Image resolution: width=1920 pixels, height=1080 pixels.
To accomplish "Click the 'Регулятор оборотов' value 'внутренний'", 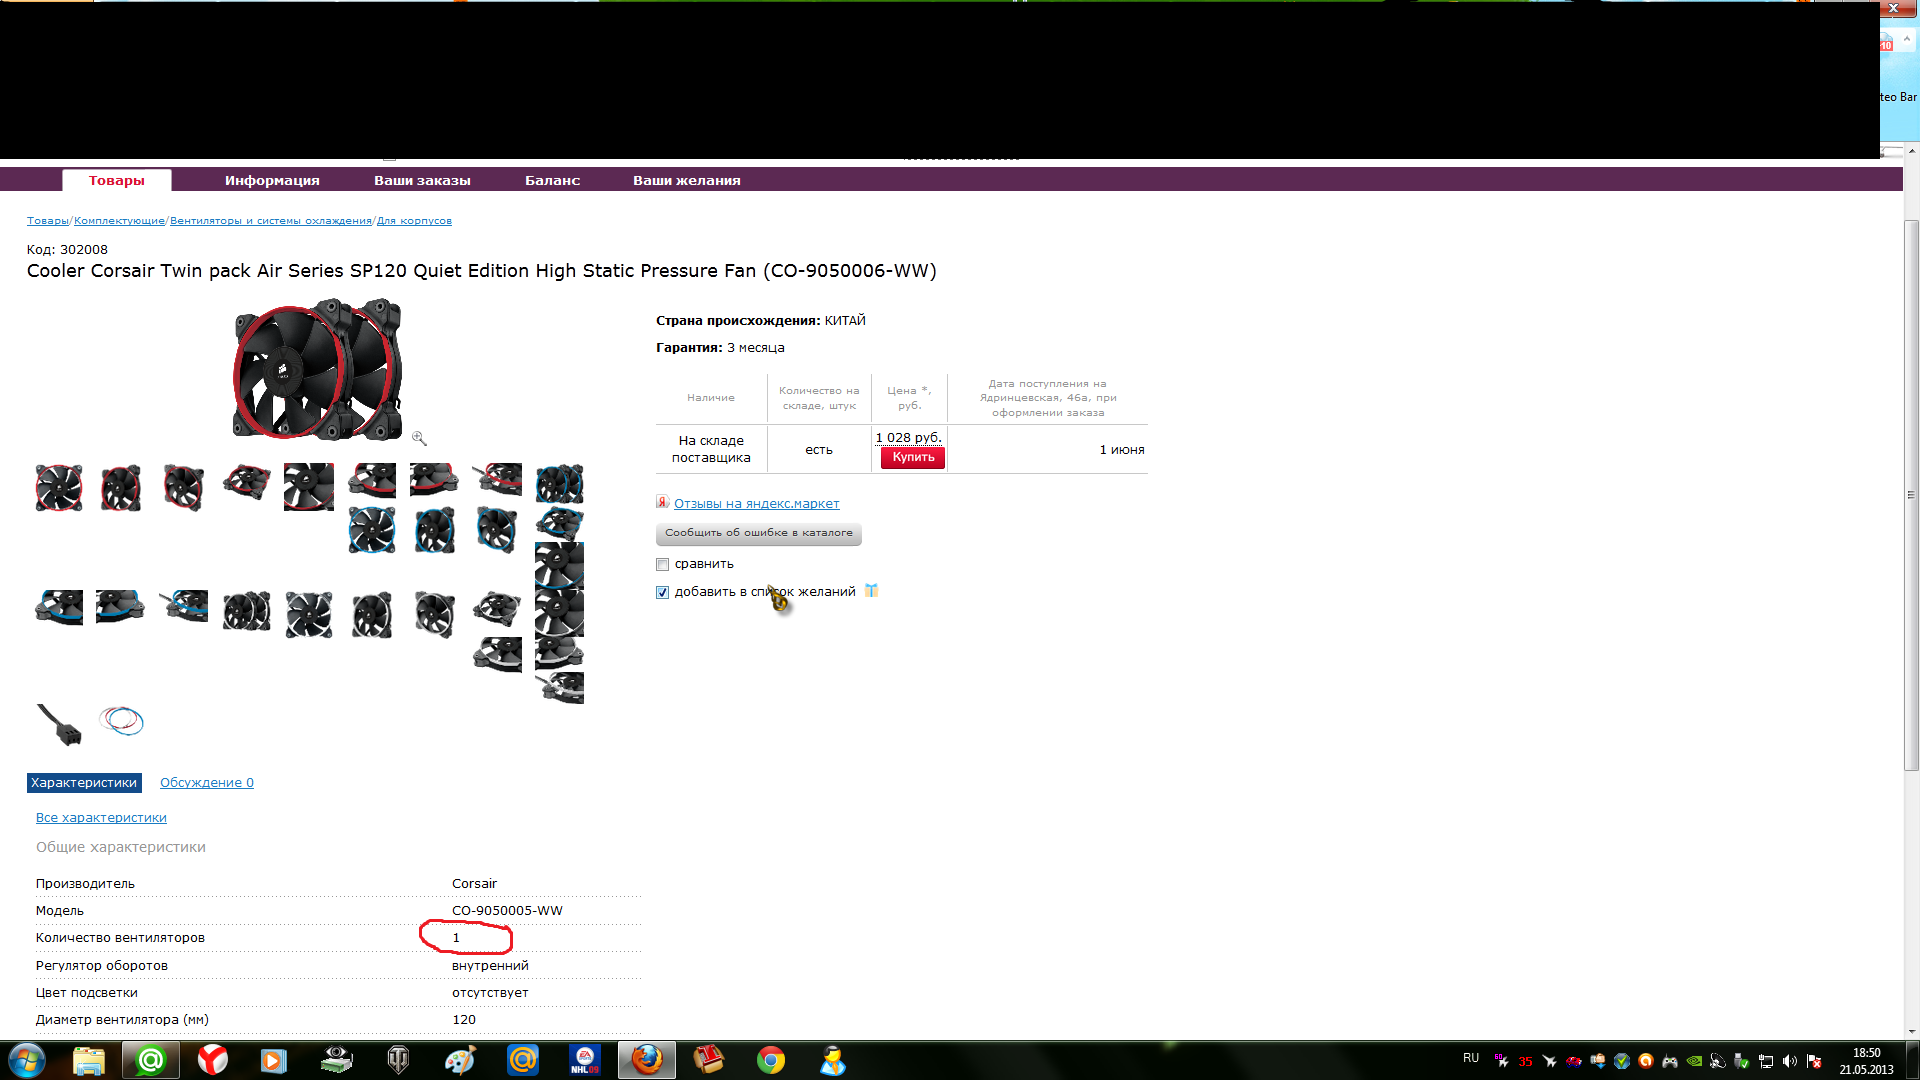I will [x=490, y=966].
